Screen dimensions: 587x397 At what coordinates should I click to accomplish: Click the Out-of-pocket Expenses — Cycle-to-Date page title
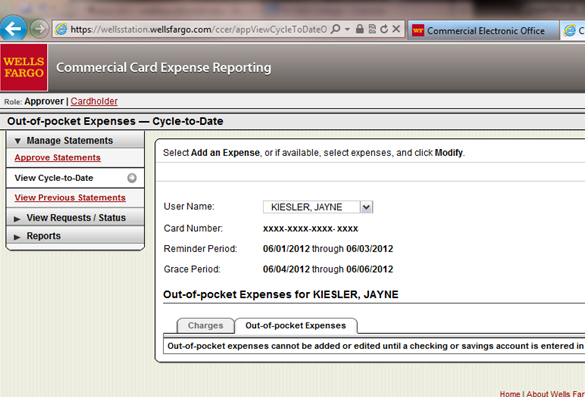click(x=115, y=121)
